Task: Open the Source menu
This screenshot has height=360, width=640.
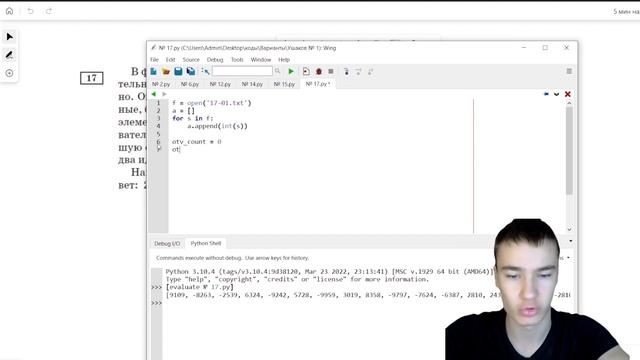Action: coord(191,60)
